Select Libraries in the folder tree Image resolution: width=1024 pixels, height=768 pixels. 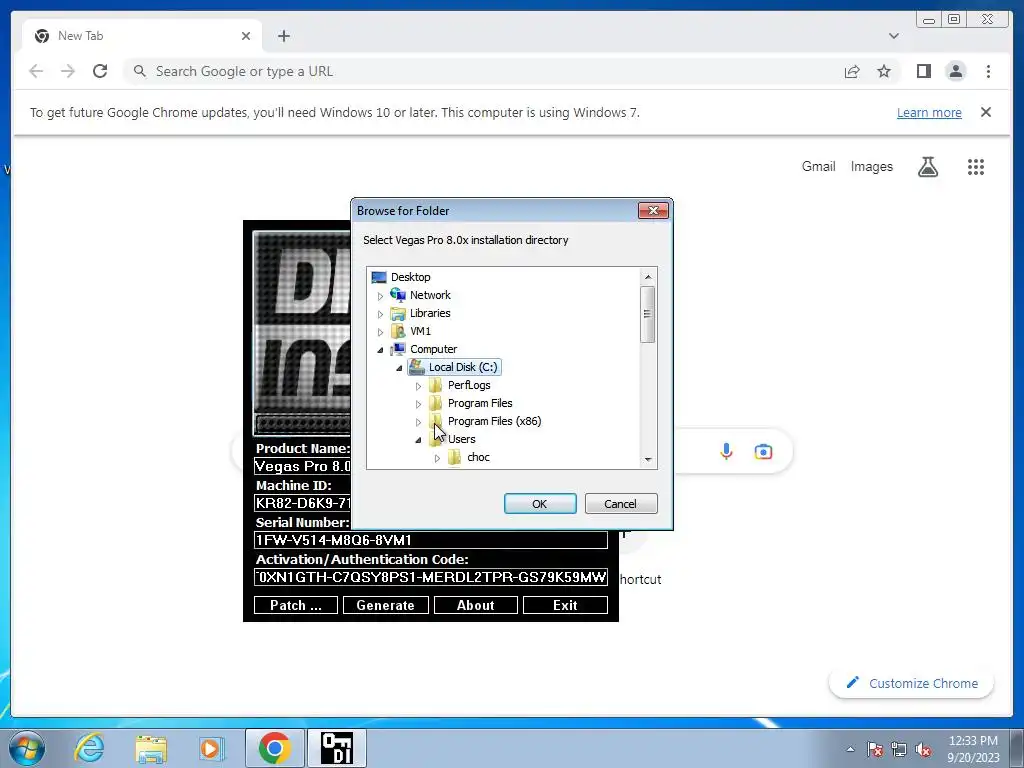tap(430, 313)
